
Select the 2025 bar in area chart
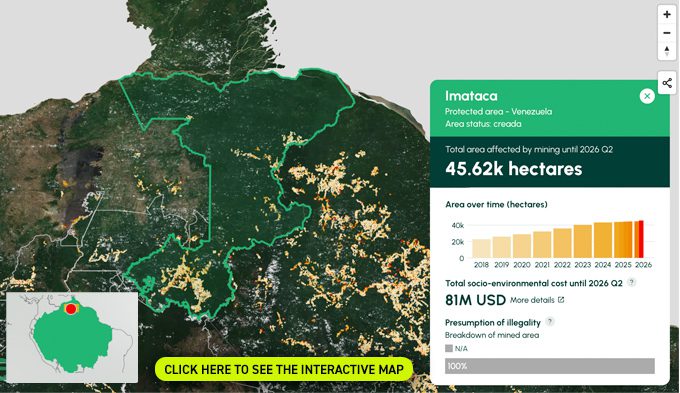click(x=623, y=240)
